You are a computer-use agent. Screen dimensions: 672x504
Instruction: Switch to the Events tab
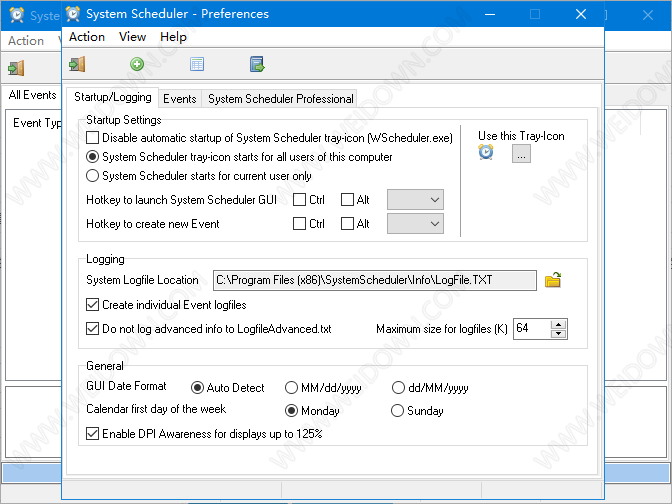[x=180, y=99]
